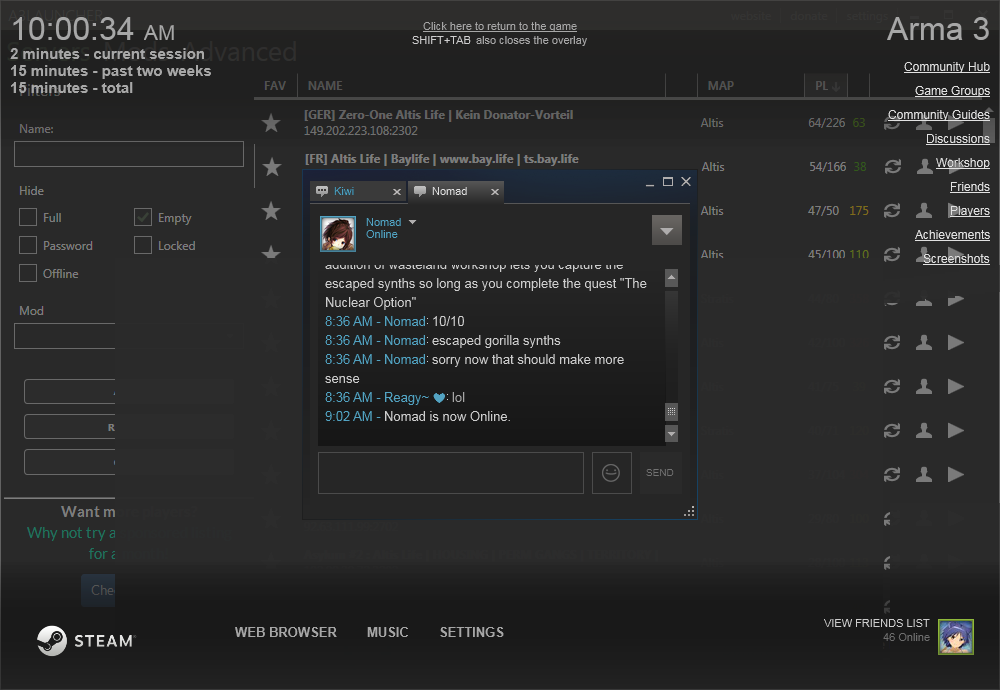
Task: Click the 64/226 player count
Action: tap(827, 122)
